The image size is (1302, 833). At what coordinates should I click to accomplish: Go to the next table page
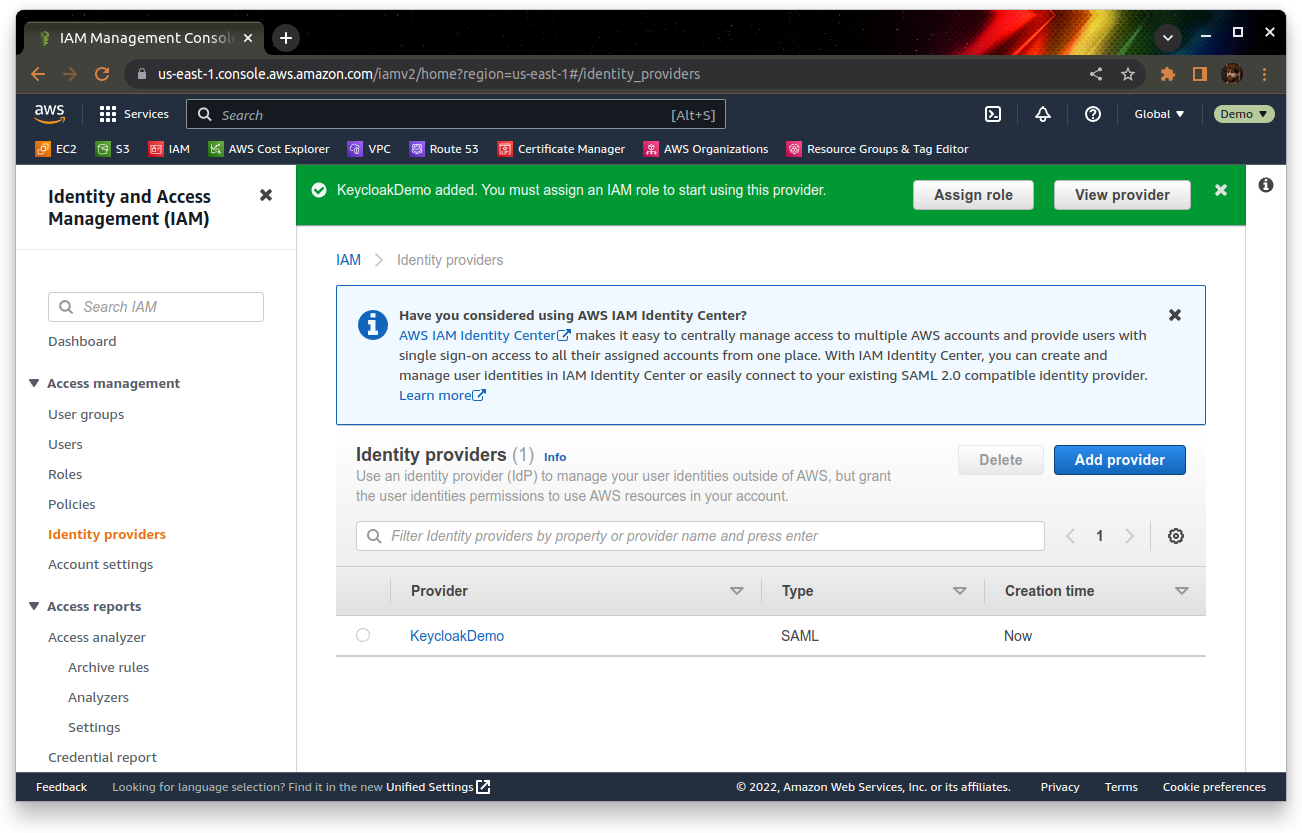(x=1130, y=536)
